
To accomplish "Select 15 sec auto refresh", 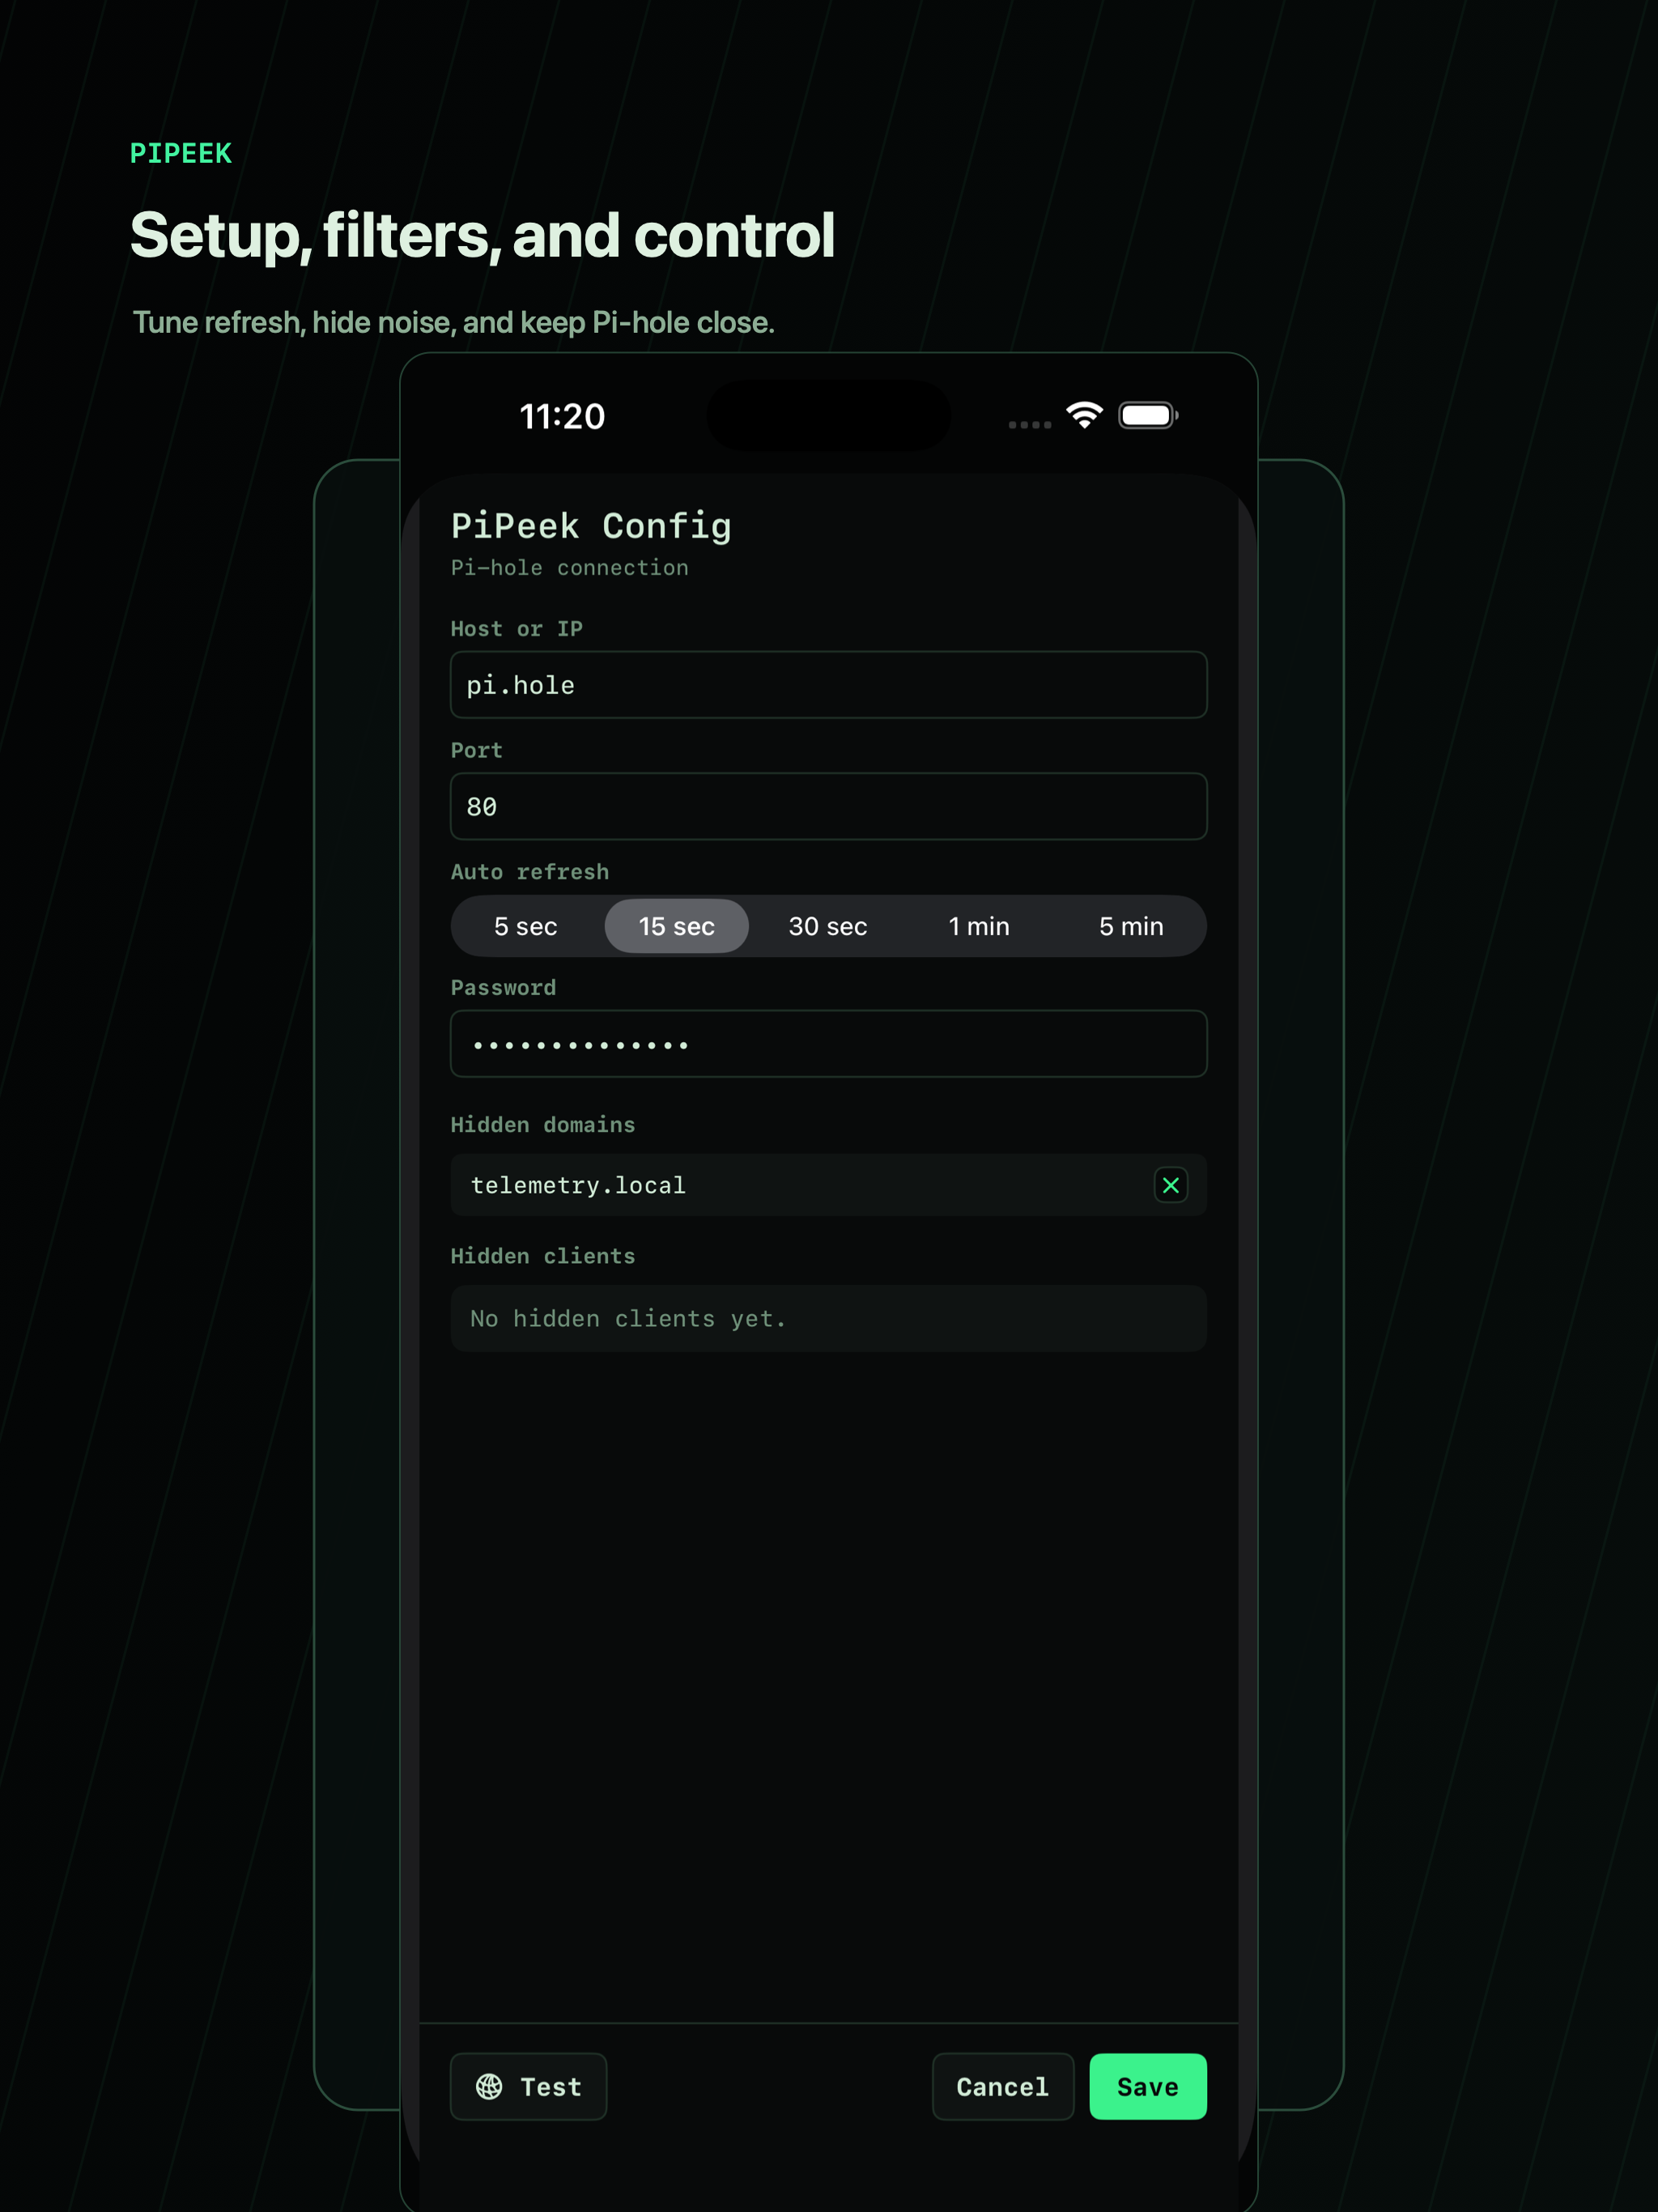I will (x=677, y=926).
